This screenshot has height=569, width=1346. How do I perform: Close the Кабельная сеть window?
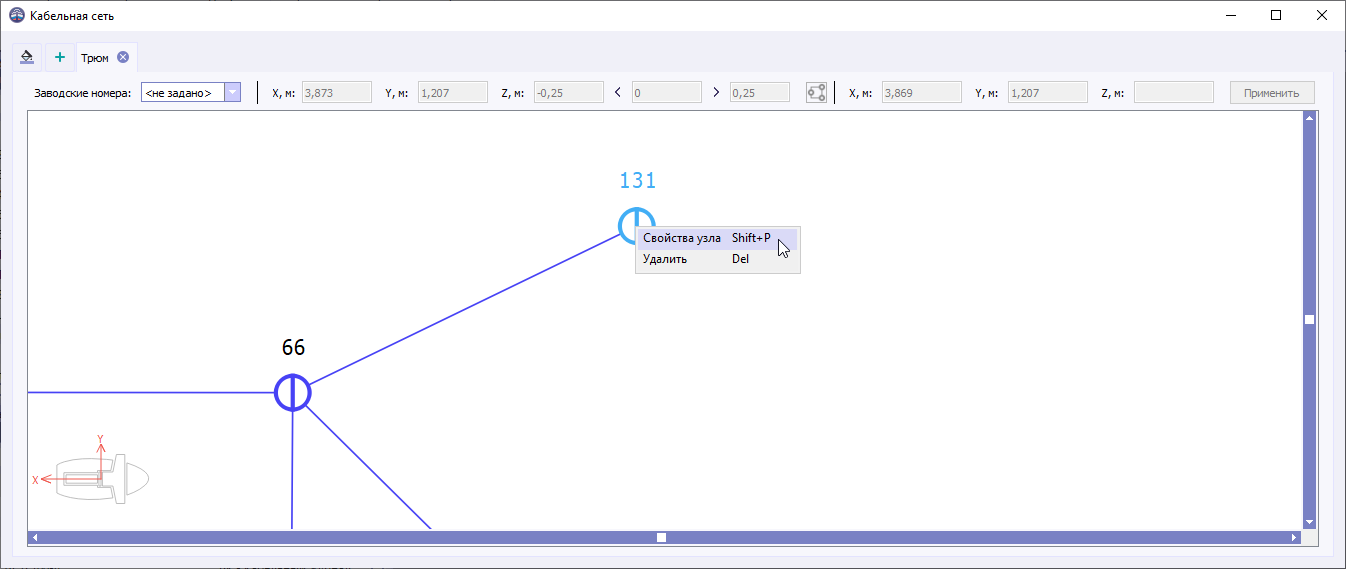click(1322, 15)
